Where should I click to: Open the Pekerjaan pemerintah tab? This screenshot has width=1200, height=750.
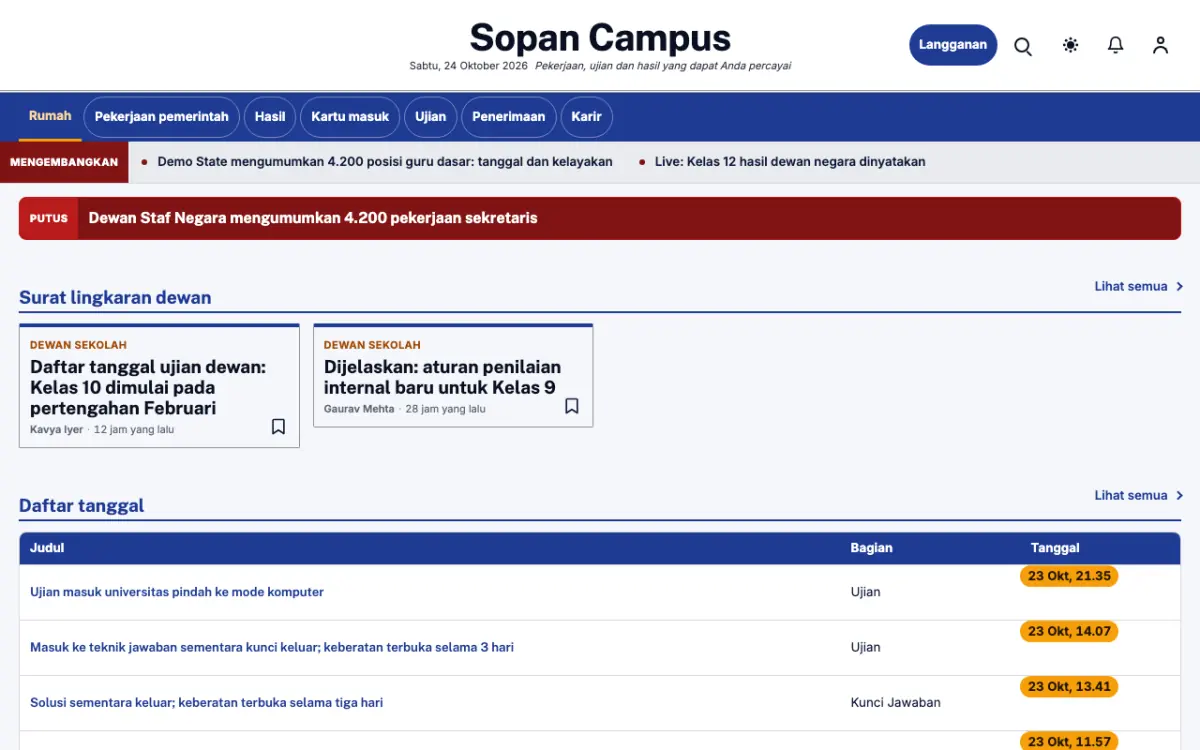pyautogui.click(x=161, y=117)
